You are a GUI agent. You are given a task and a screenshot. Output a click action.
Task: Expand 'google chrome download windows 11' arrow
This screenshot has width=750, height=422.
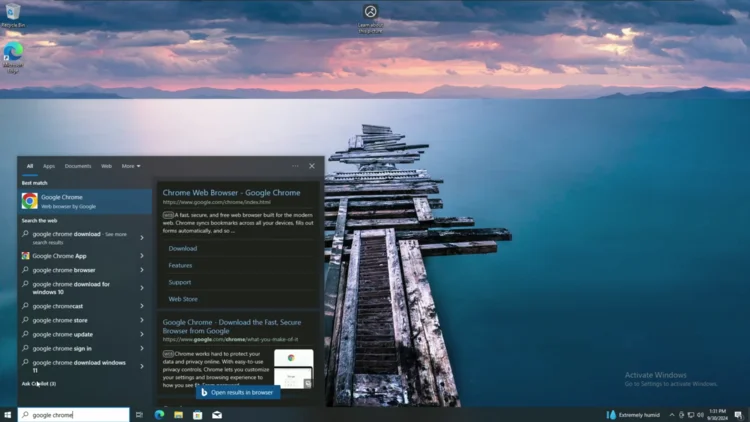tap(142, 366)
